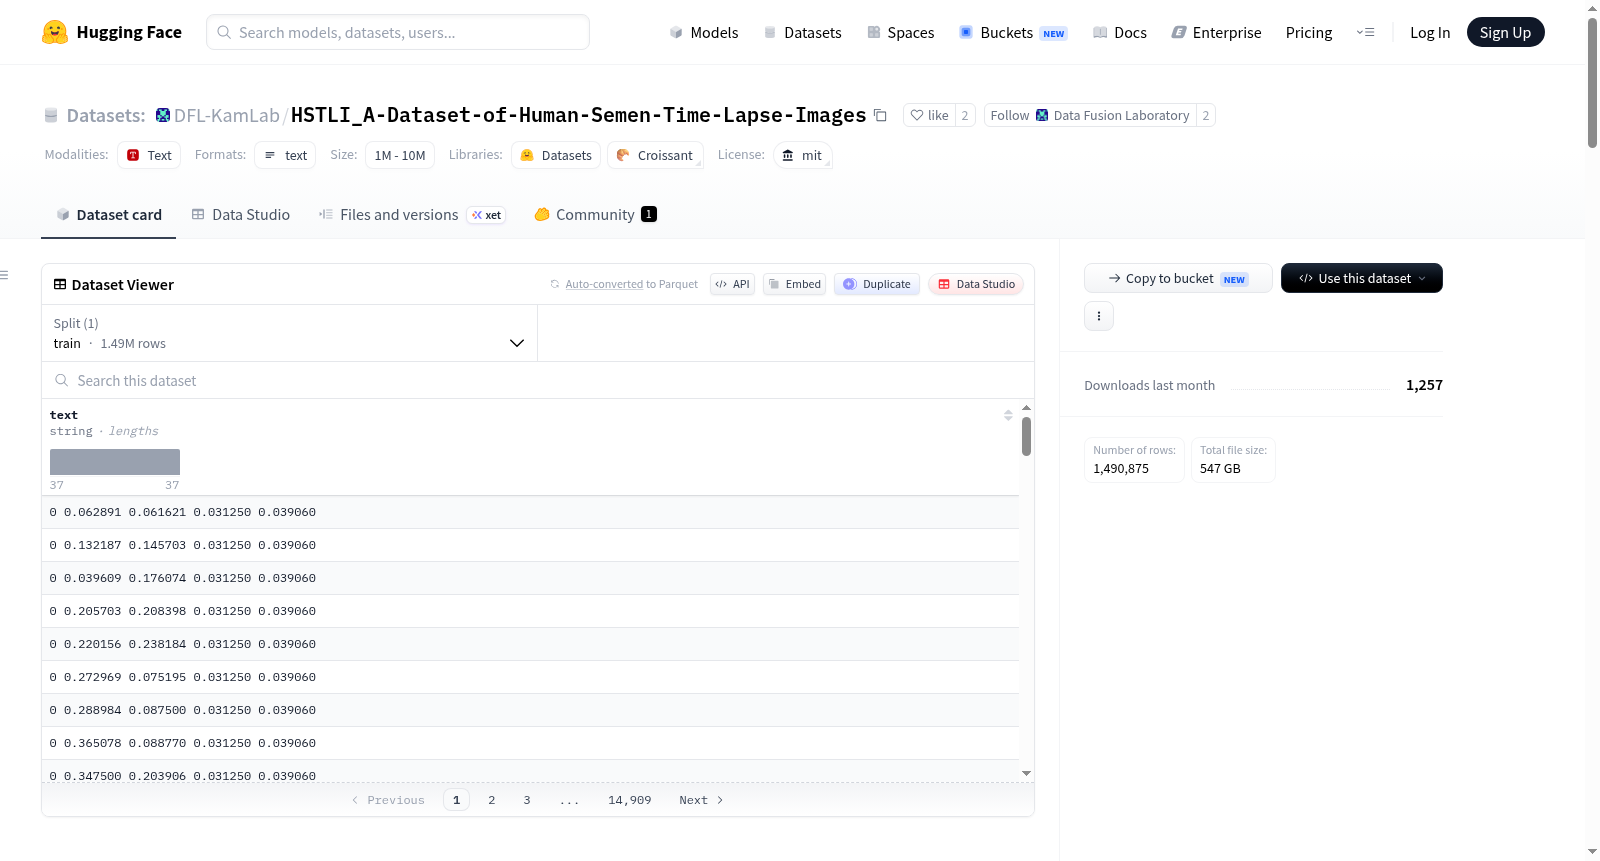
Task: Select the row starting with 0 0.220156
Action: coord(530,644)
